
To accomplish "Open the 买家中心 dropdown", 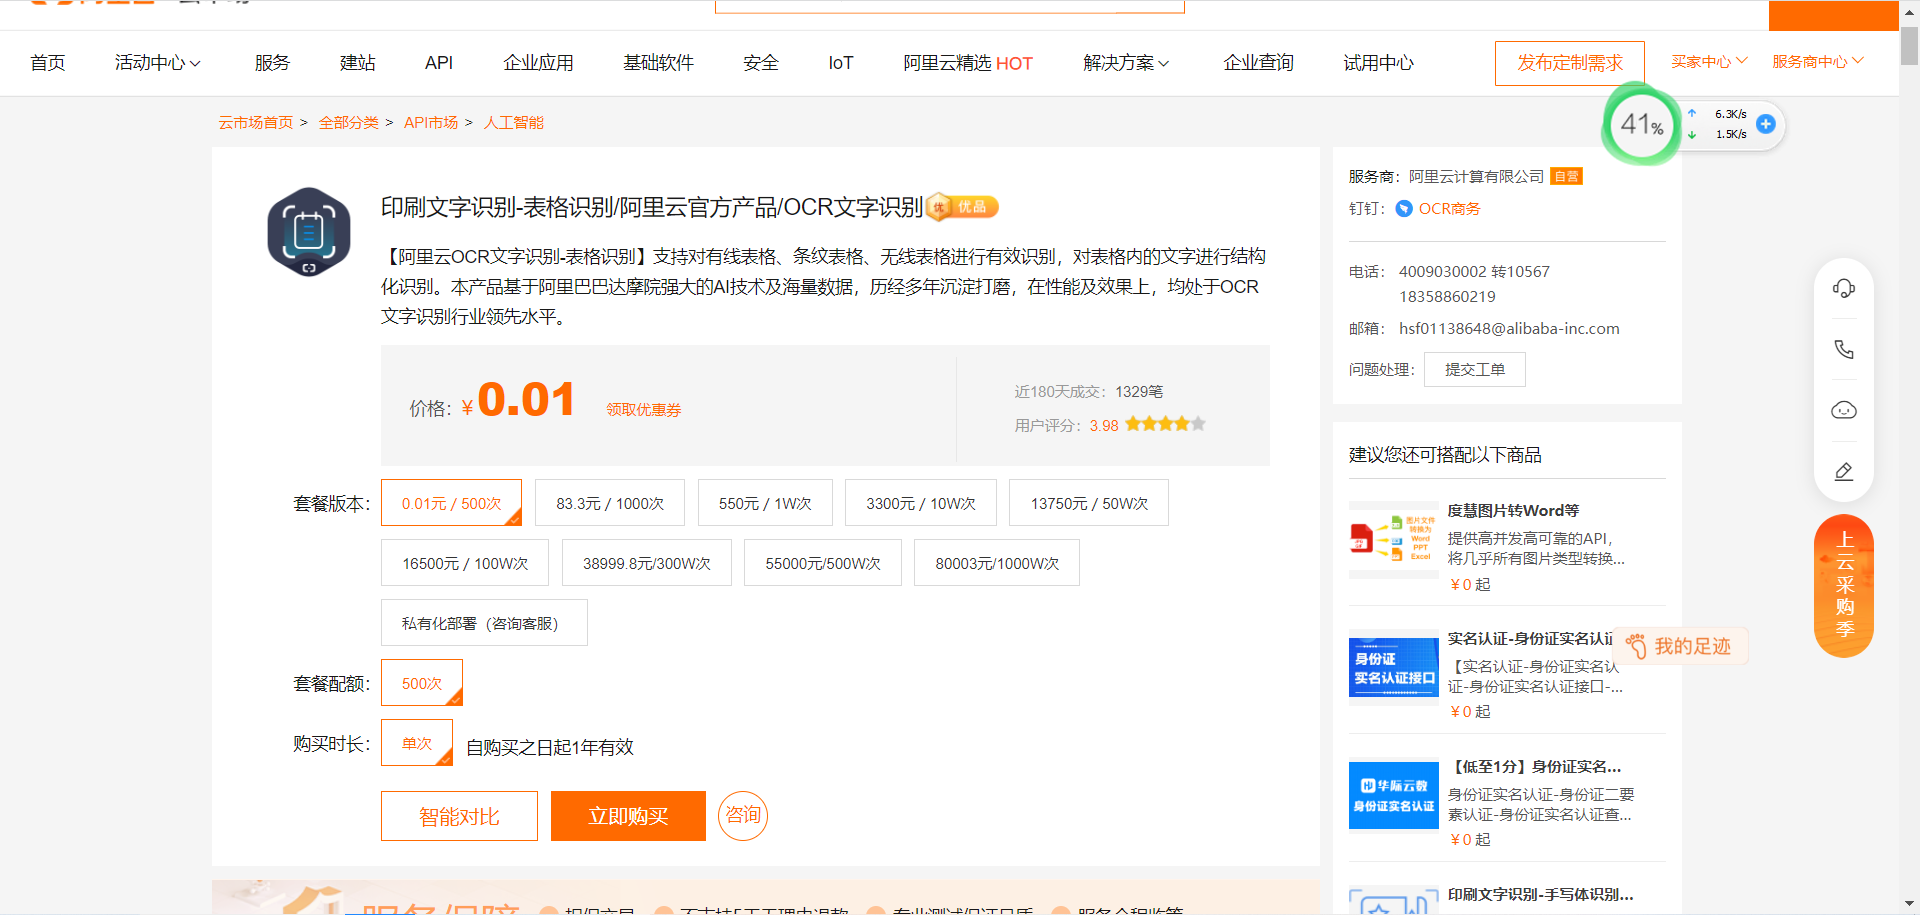I will click(x=1709, y=62).
